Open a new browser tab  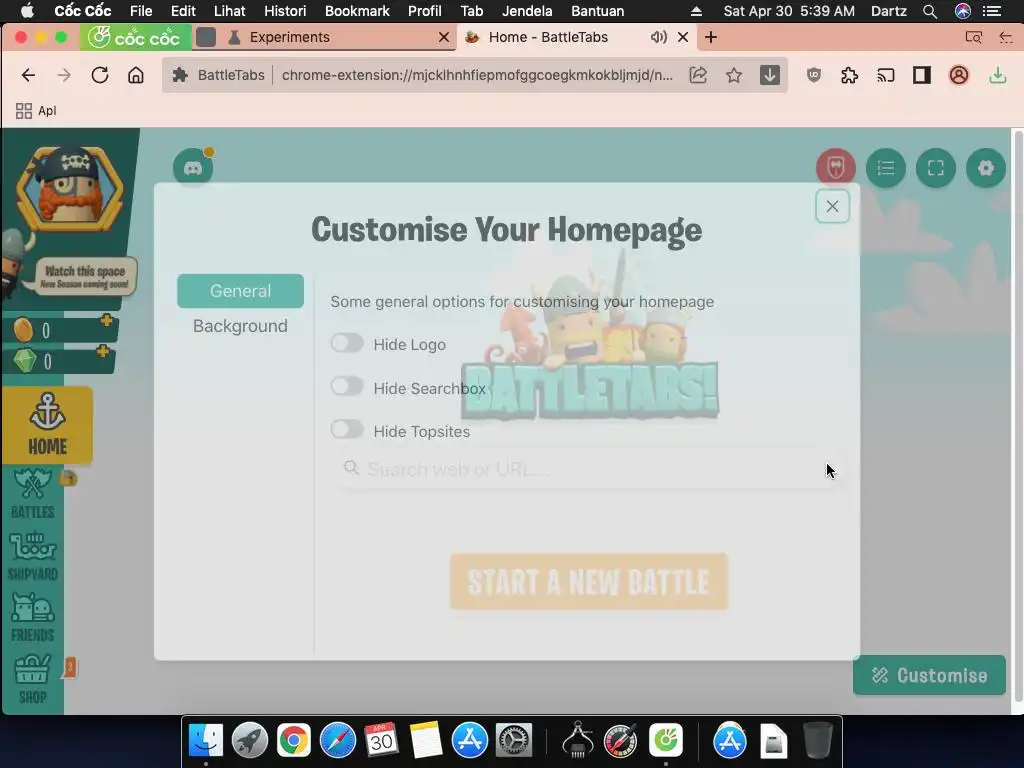point(711,37)
